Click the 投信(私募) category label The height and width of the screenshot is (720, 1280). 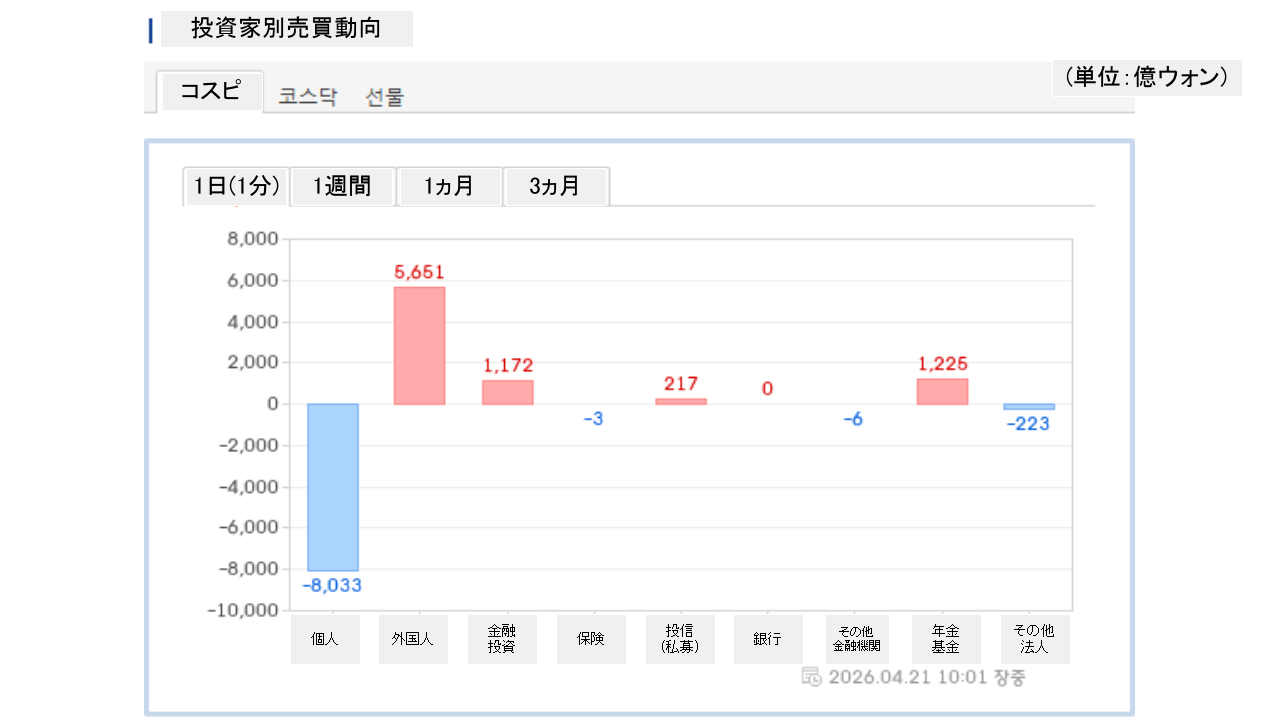click(680, 639)
